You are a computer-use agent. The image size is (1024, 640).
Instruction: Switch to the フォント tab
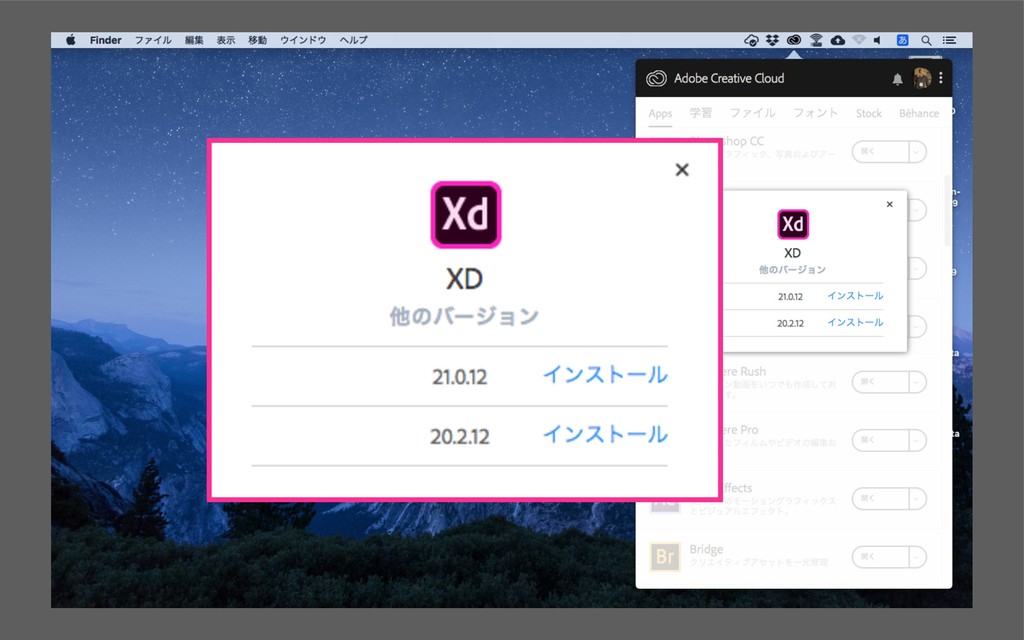click(816, 113)
